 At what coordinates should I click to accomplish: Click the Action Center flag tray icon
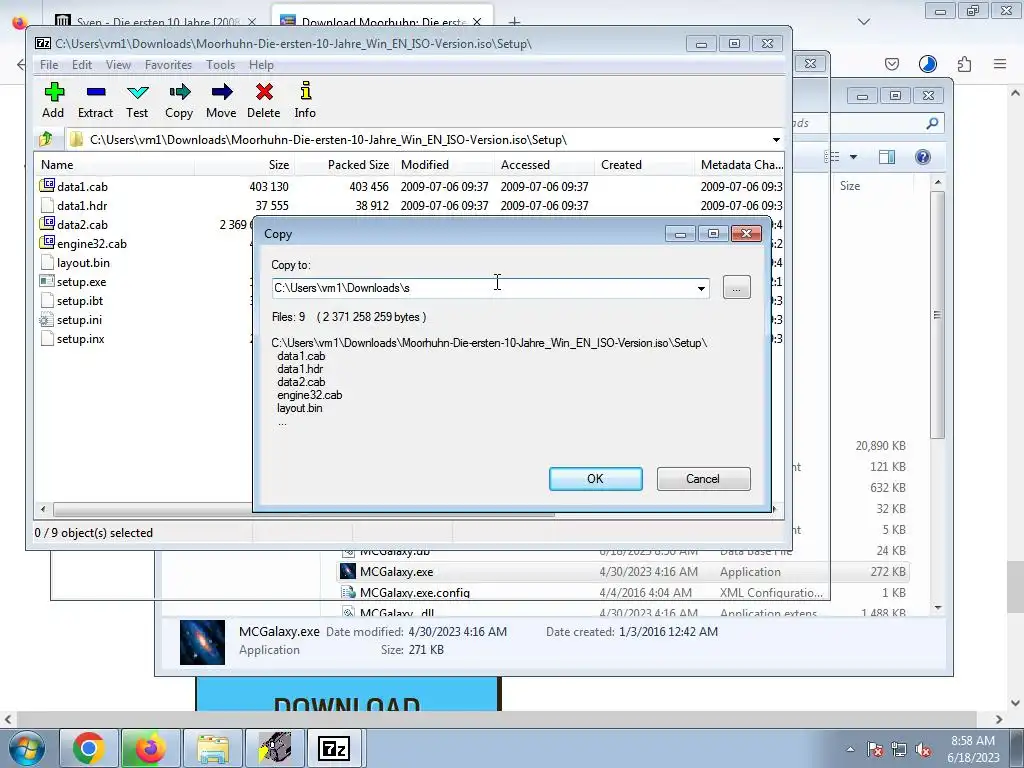tap(875, 750)
